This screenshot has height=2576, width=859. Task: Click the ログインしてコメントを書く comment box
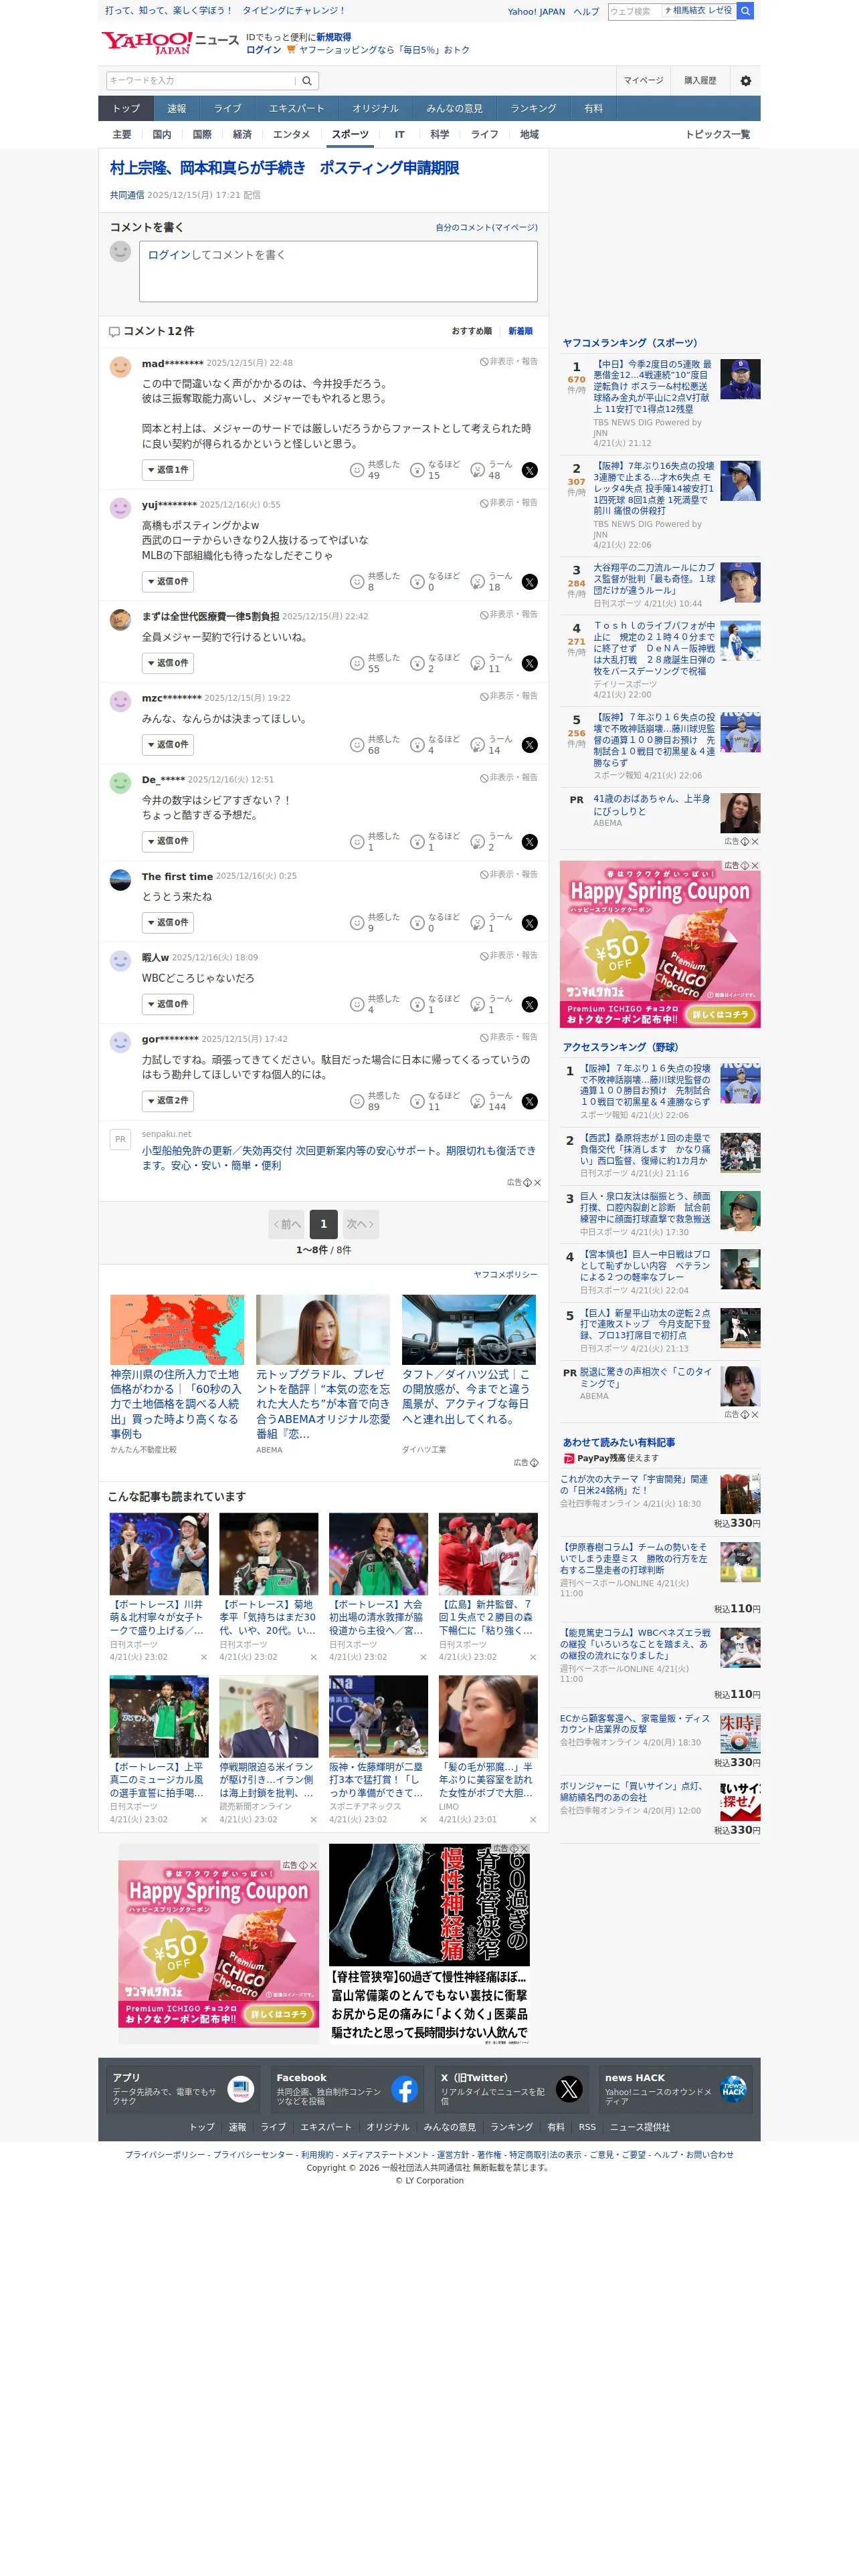[338, 271]
